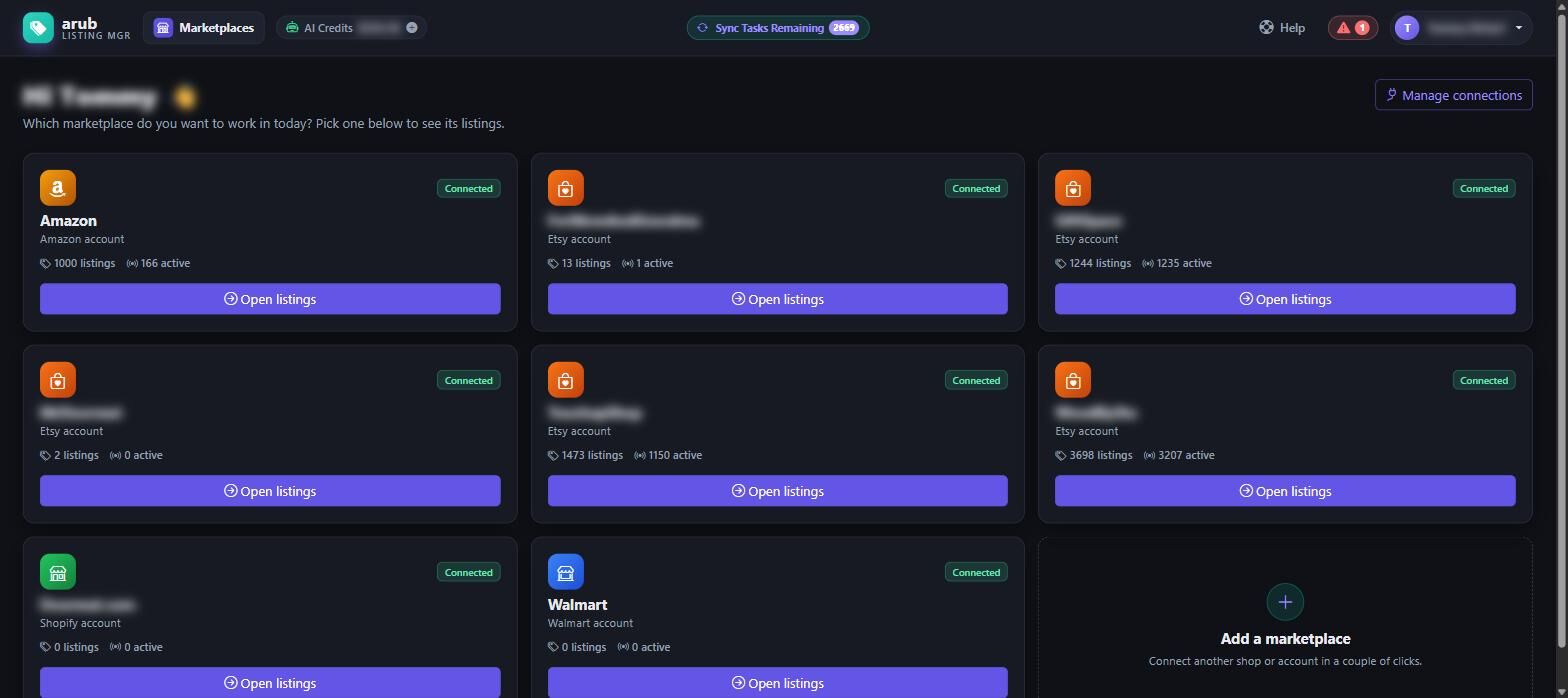Open listings for the Shopify account

pyautogui.click(x=270, y=682)
